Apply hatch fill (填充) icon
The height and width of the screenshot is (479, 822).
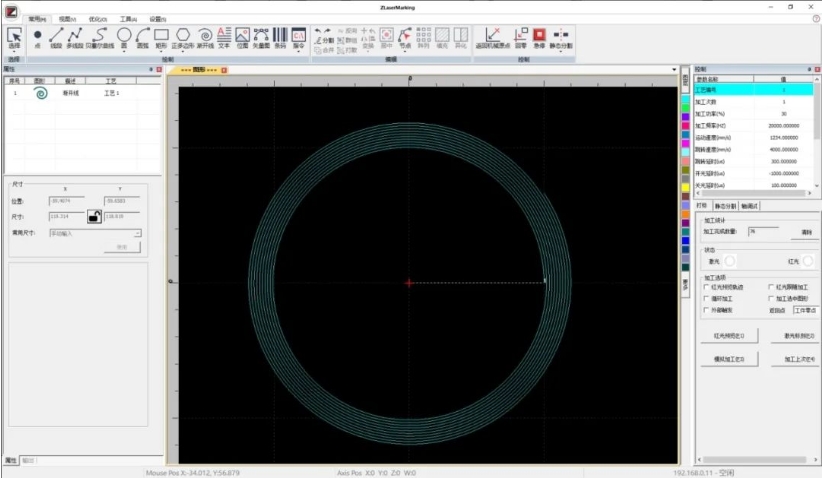[442, 38]
